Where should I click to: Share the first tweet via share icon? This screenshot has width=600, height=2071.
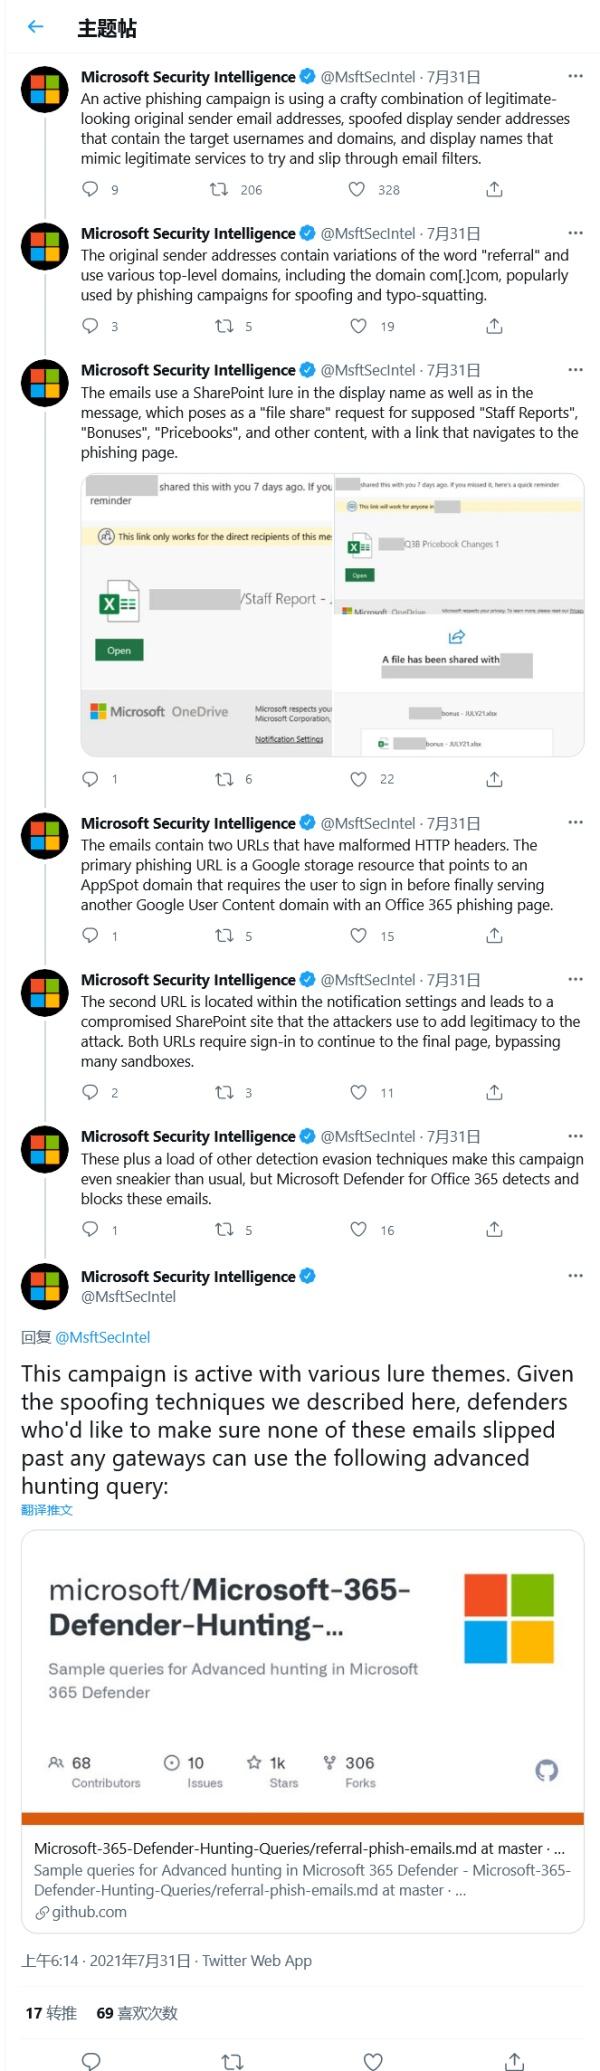494,189
